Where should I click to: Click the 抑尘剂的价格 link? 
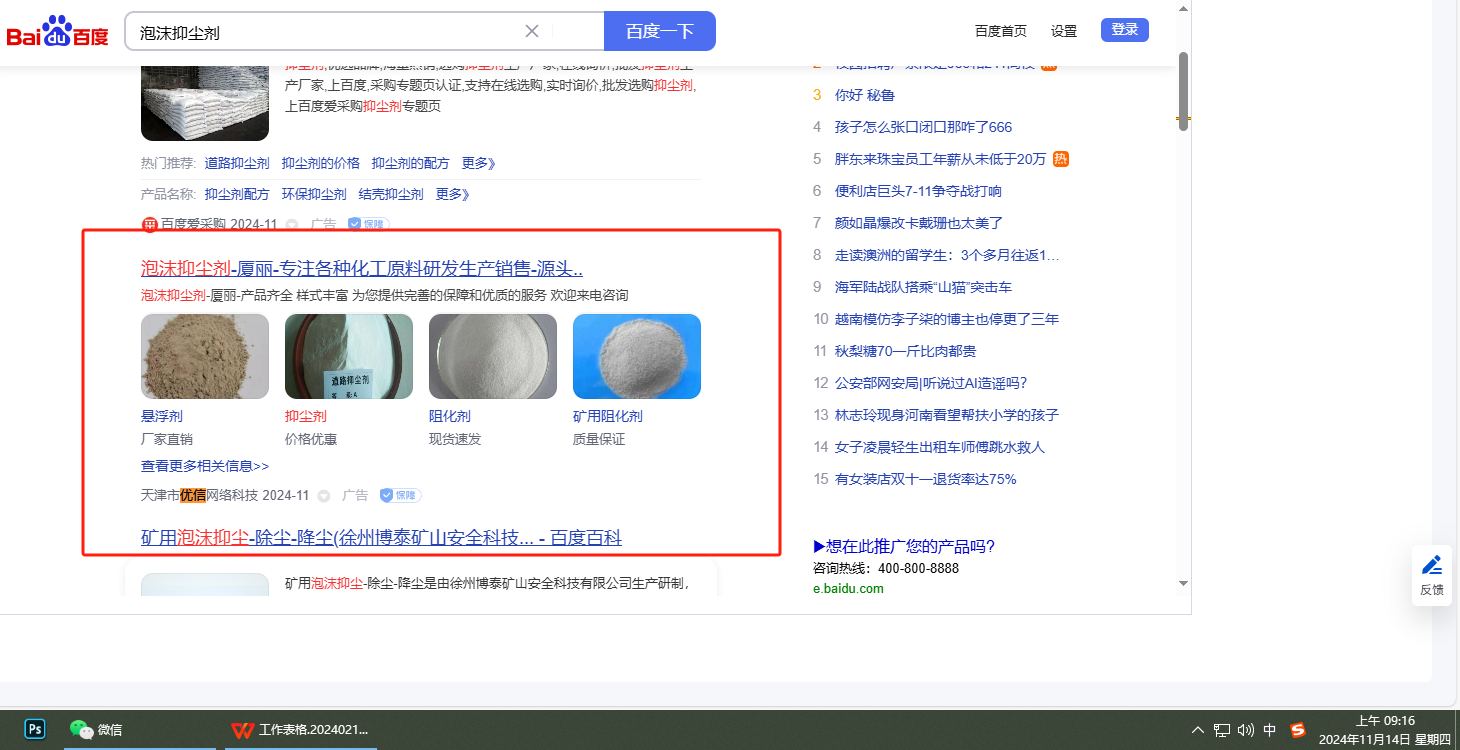[x=321, y=163]
